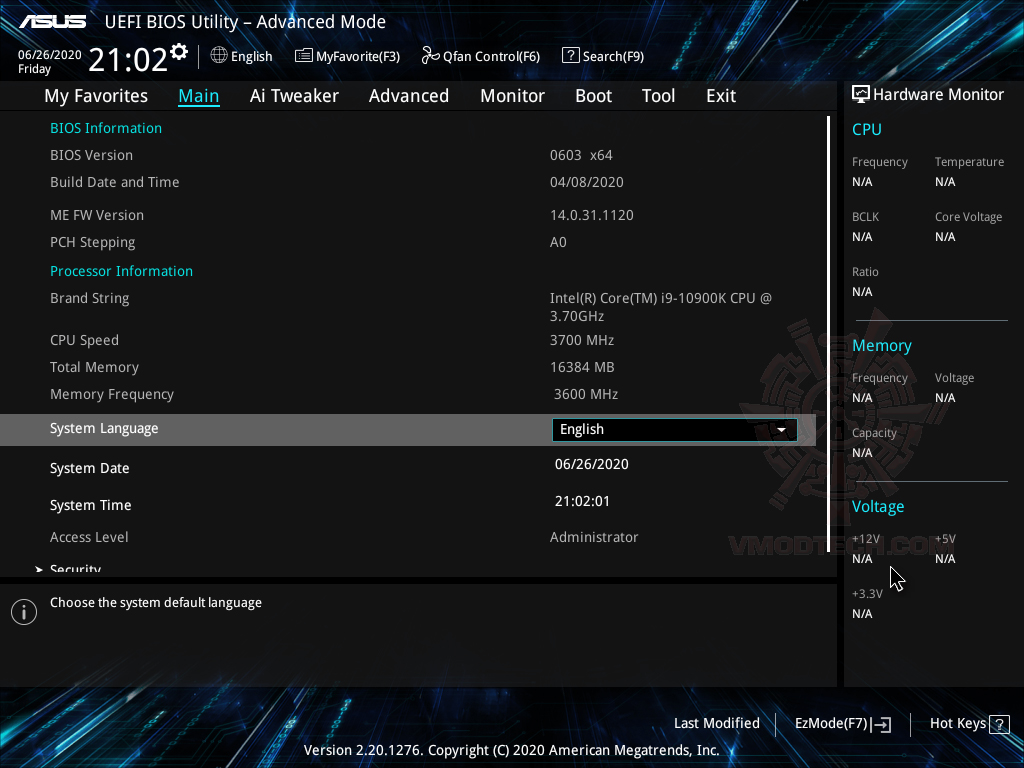Select the System Time value 21:02:01
The height and width of the screenshot is (768, 1024).
click(x=582, y=502)
